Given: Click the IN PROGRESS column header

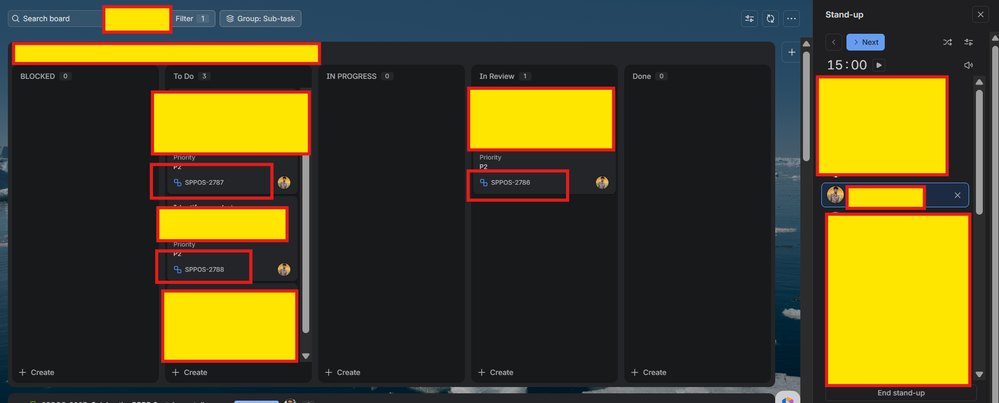Looking at the screenshot, I should click(351, 76).
